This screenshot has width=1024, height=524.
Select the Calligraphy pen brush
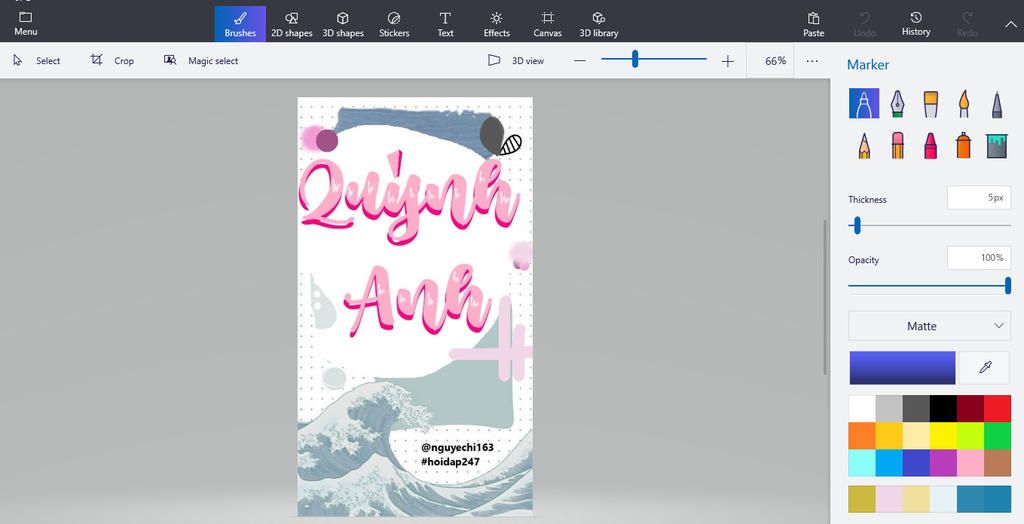tap(897, 103)
